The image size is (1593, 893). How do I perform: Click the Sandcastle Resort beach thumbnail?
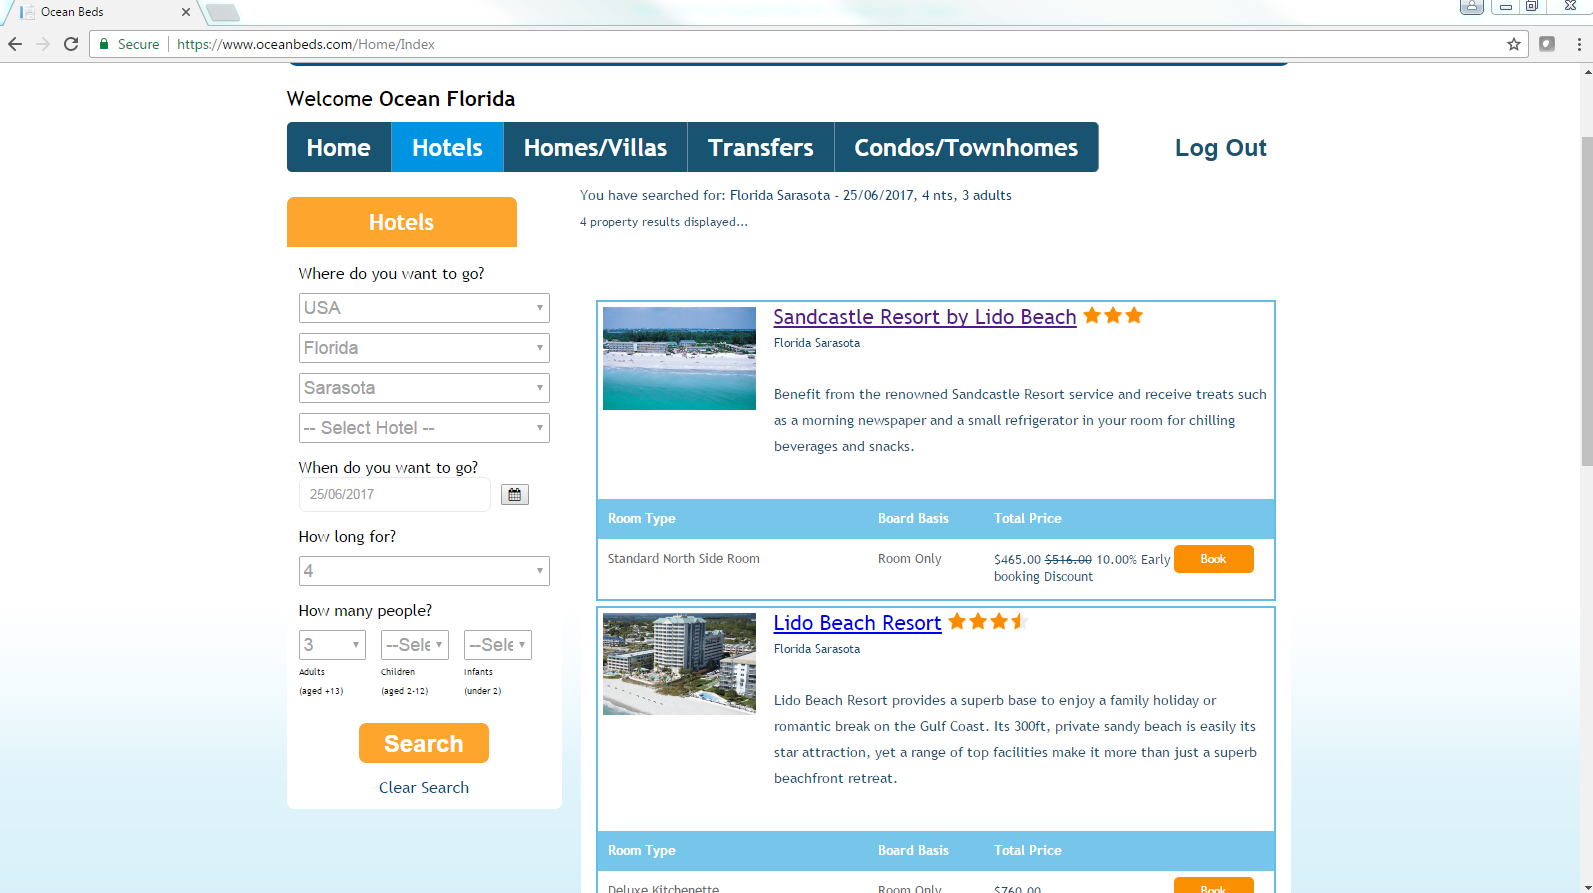pos(679,358)
